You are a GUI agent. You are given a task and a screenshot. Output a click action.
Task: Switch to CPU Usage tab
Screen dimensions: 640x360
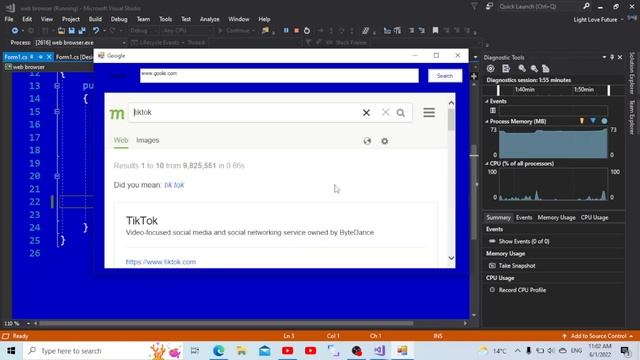pyautogui.click(x=594, y=218)
